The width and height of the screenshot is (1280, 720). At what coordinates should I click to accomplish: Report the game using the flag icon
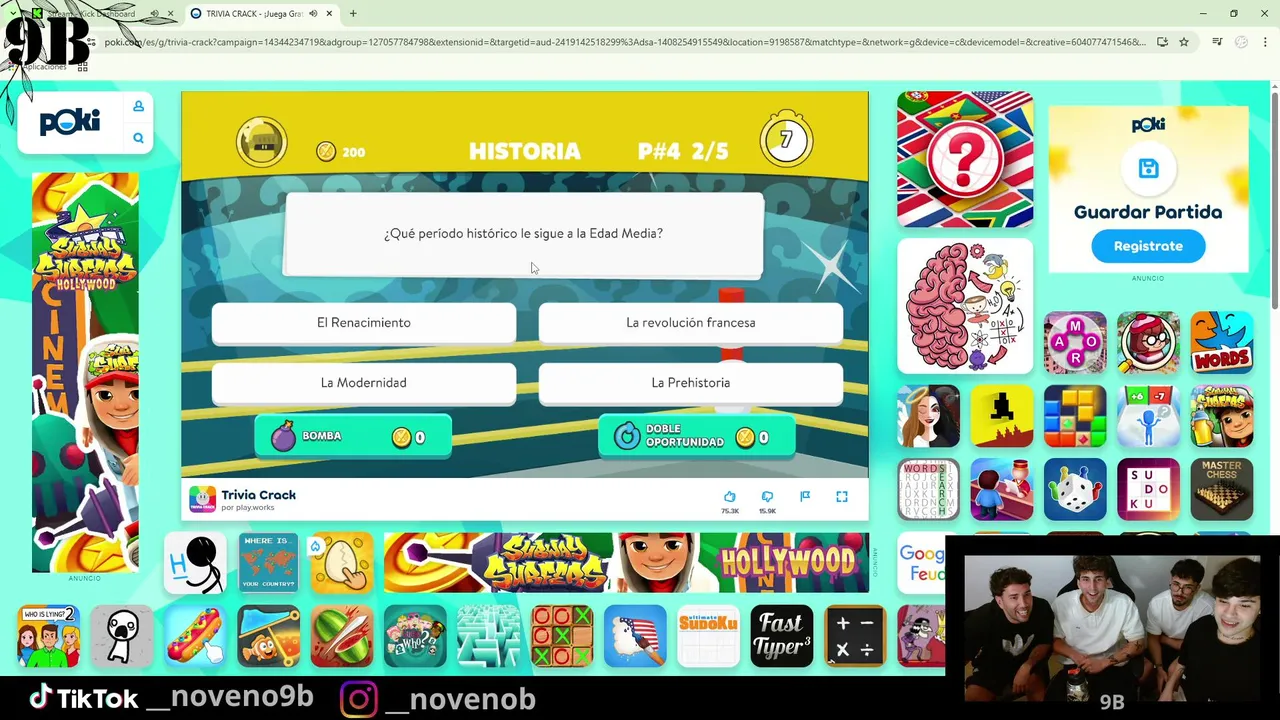(805, 496)
